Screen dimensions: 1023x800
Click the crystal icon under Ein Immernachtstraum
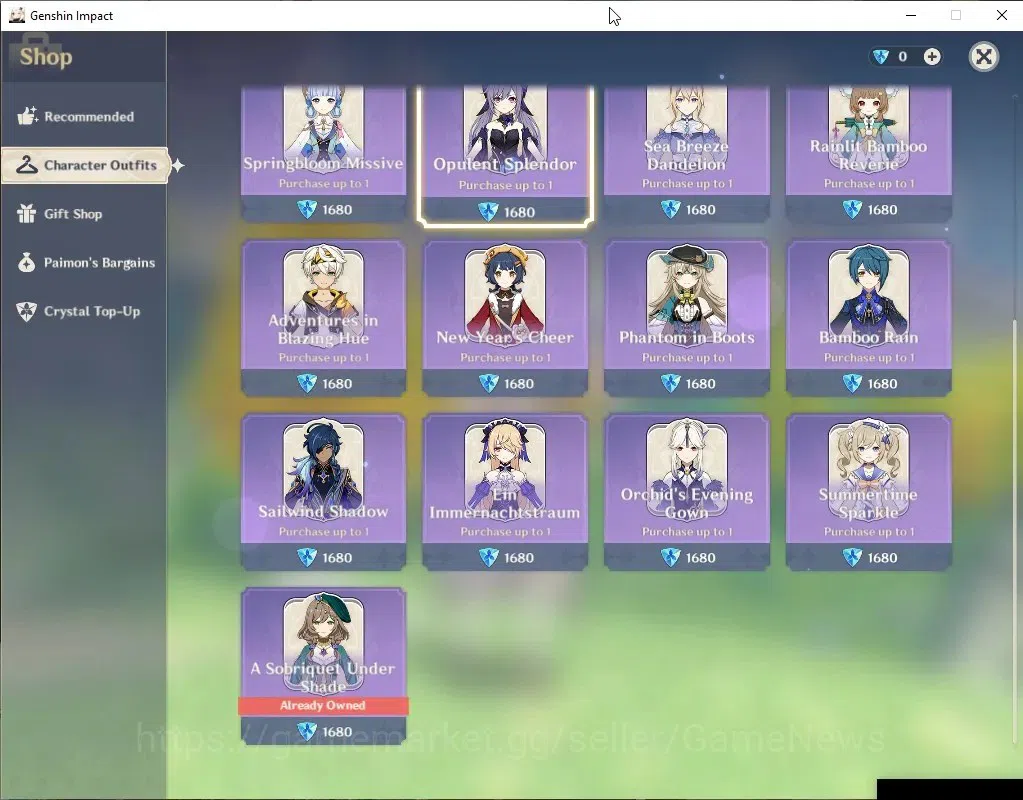[489, 558]
